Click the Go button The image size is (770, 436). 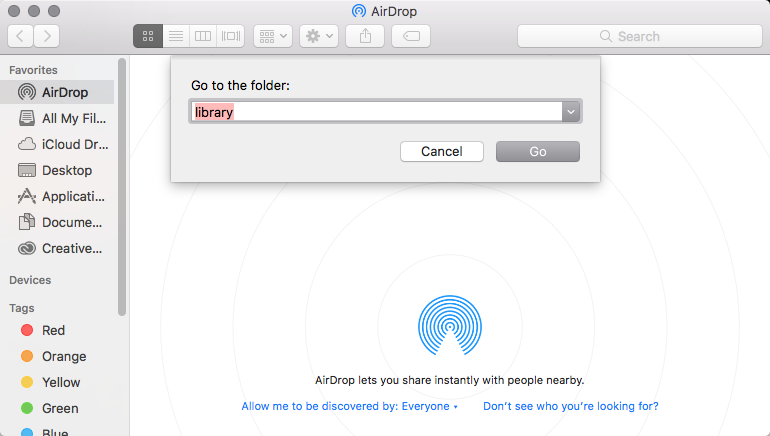point(538,152)
